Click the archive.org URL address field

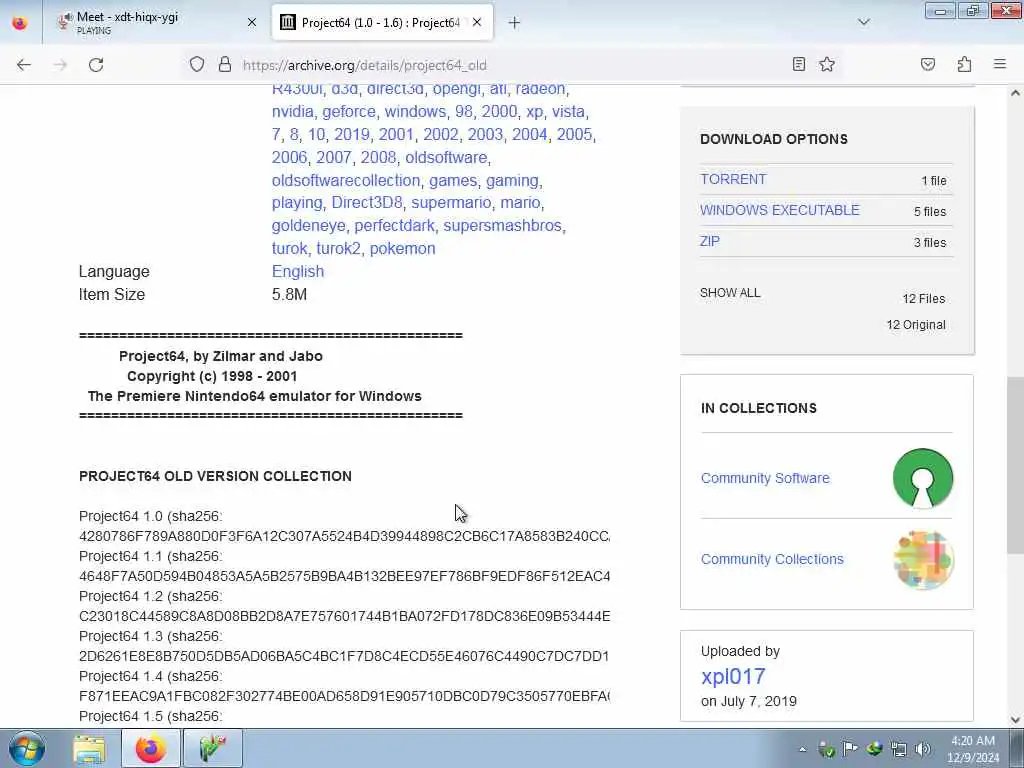click(509, 65)
